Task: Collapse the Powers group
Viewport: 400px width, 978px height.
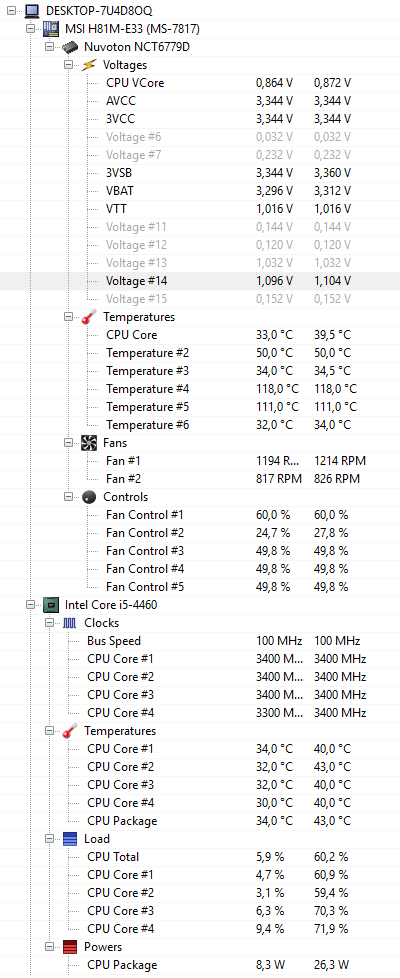Action: point(49,947)
